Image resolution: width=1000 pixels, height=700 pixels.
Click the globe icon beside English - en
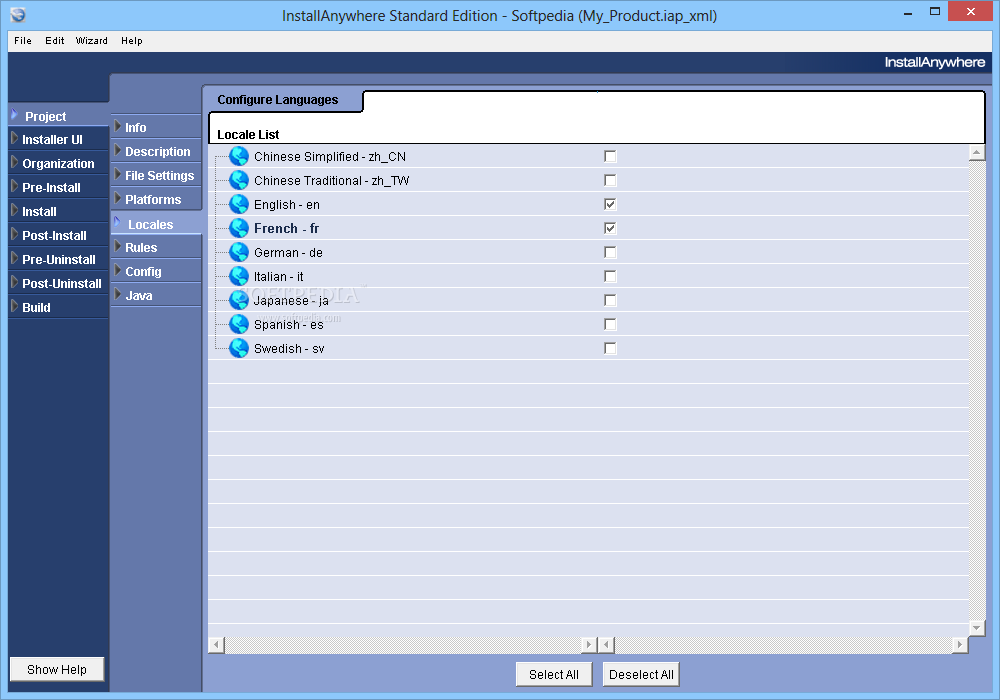(239, 204)
